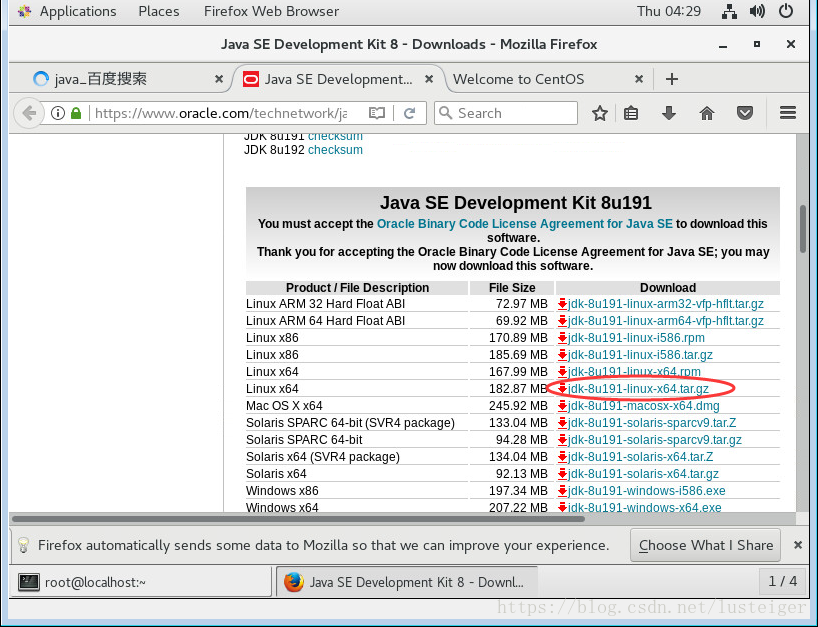Screen dimensions: 818x627
Task: Select Java SE Development Kit taskbar entry
Action: [x=406, y=582]
